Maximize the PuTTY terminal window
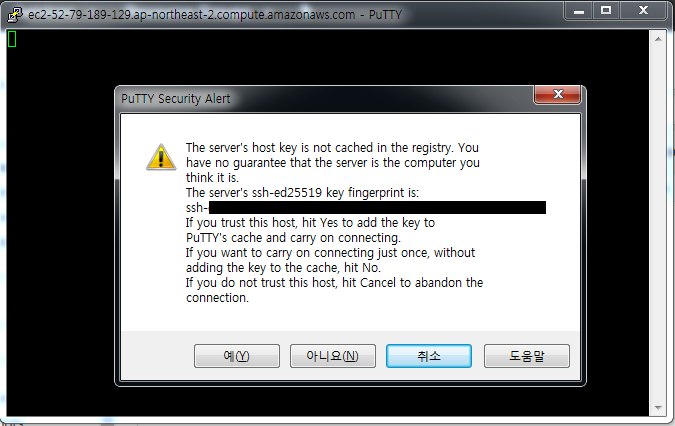The width and height of the screenshot is (675, 426). (606, 11)
